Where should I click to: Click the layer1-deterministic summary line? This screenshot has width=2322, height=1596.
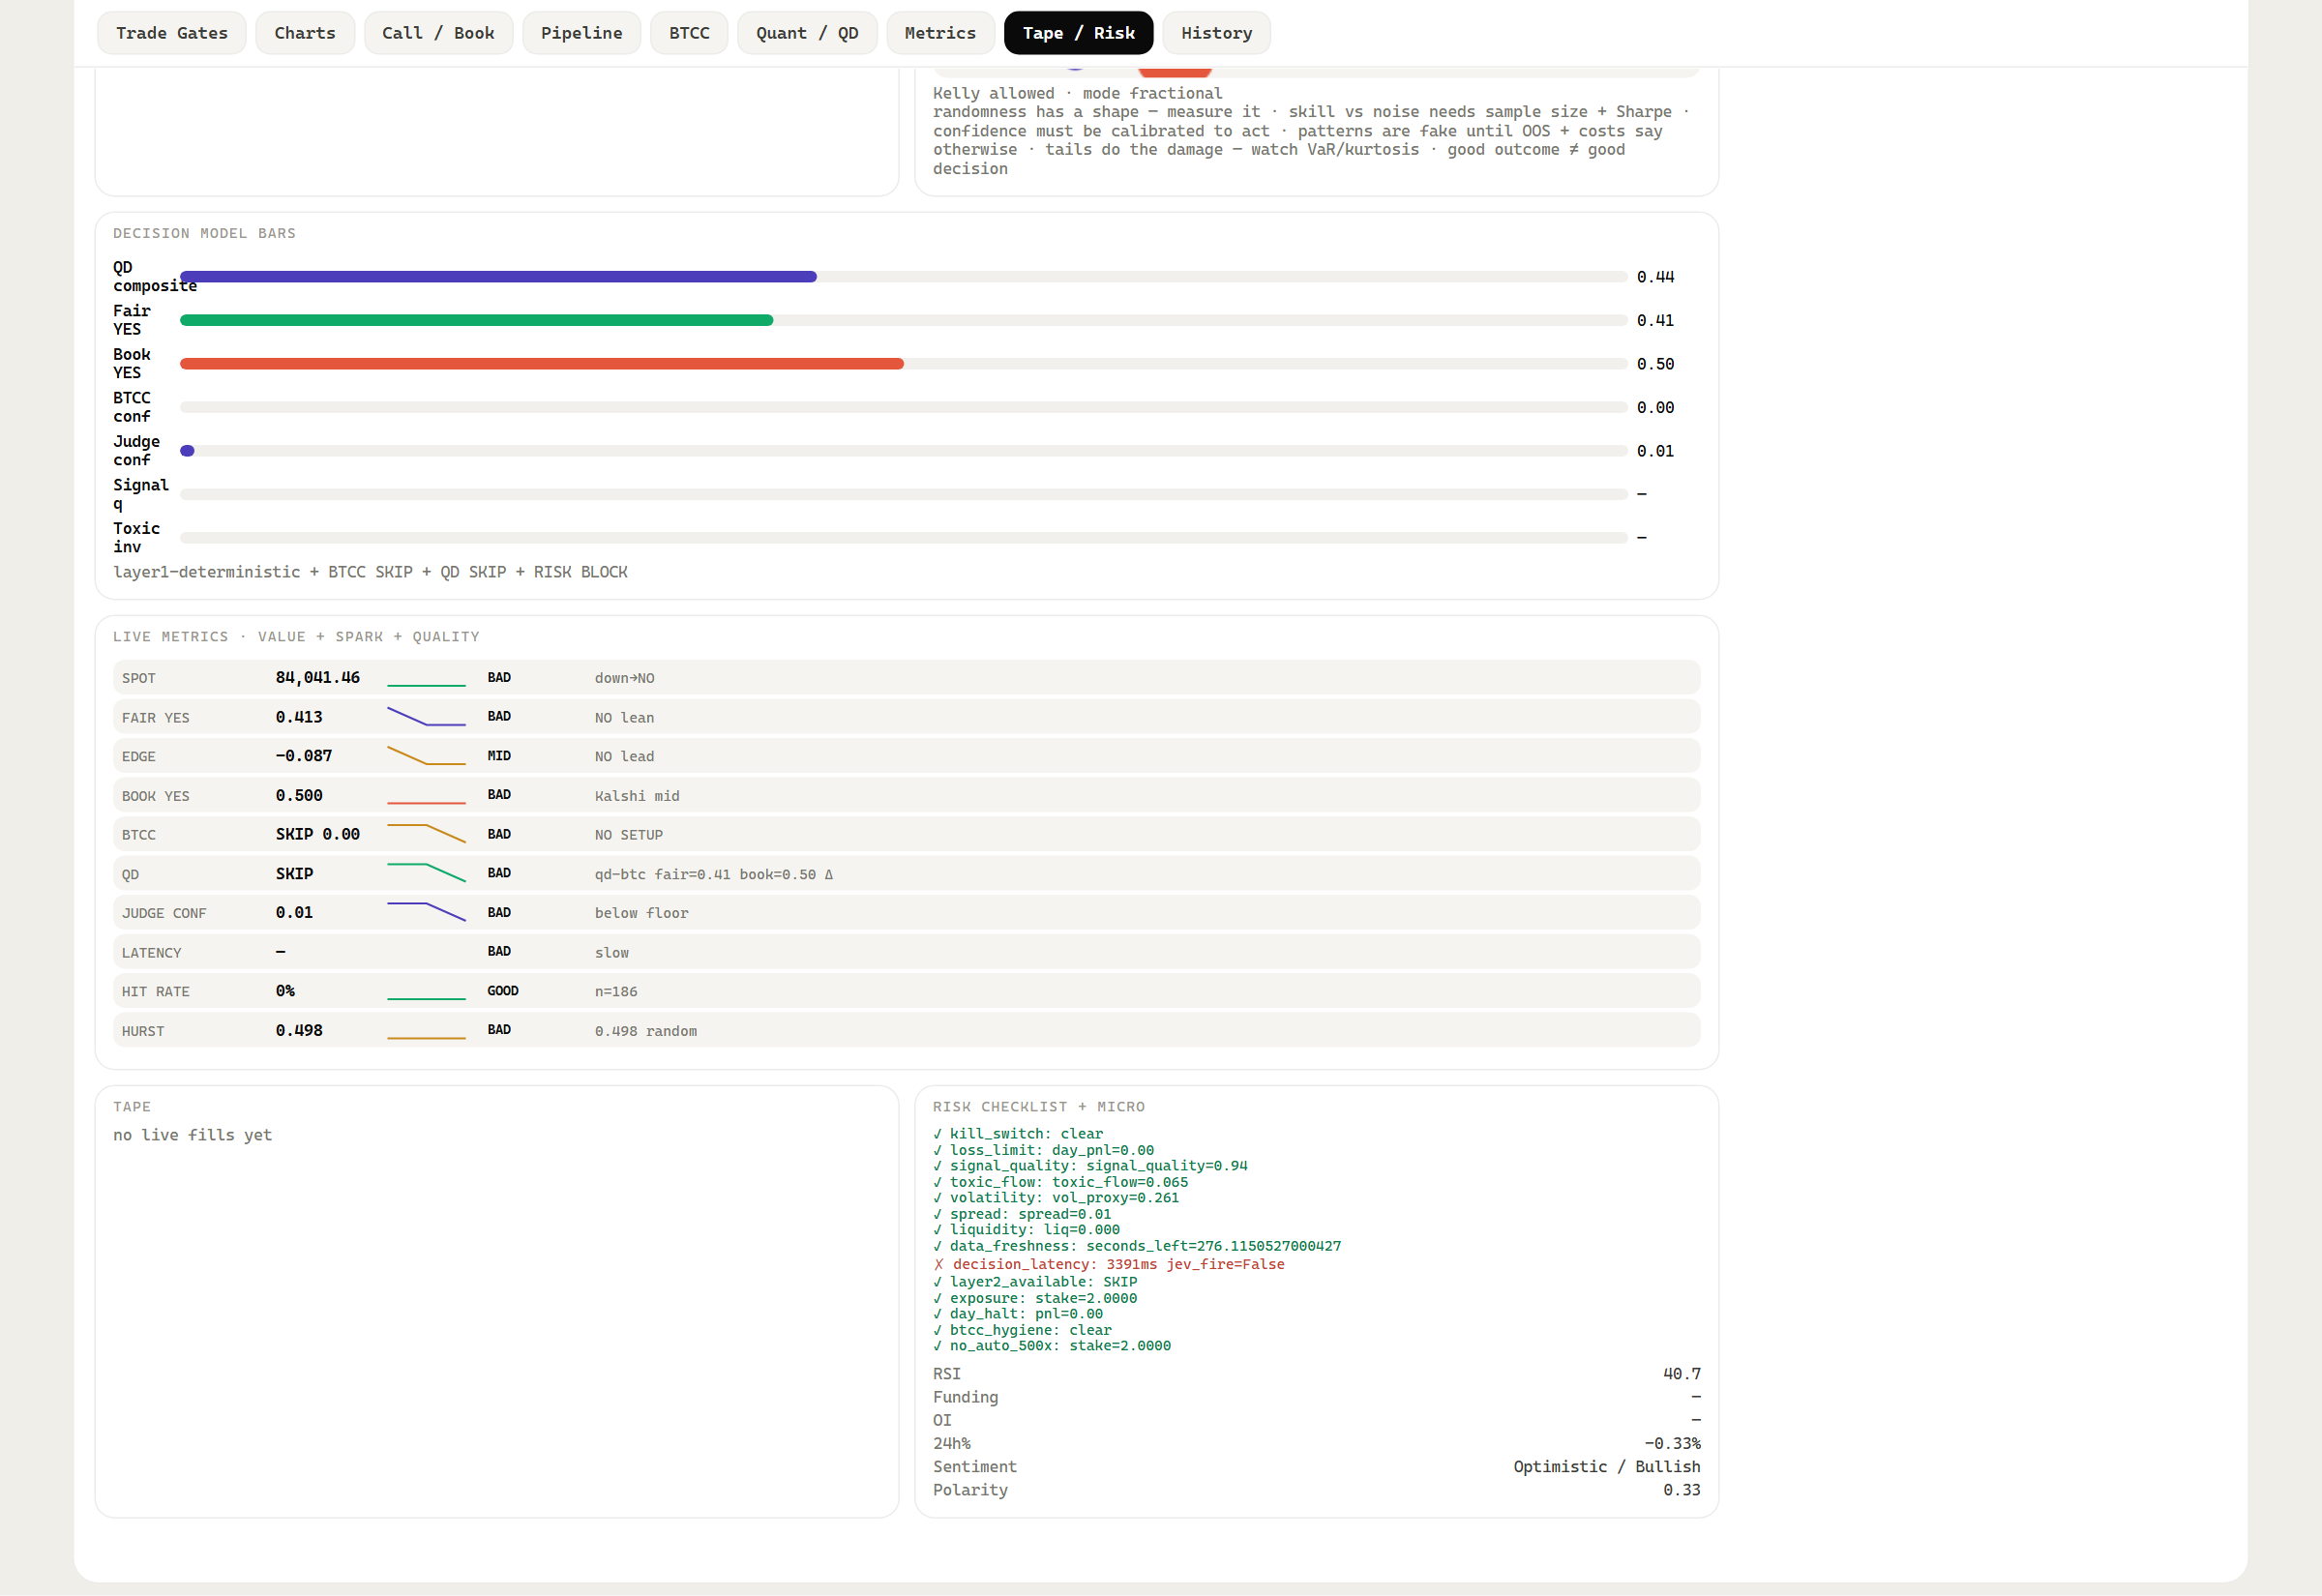(x=370, y=572)
